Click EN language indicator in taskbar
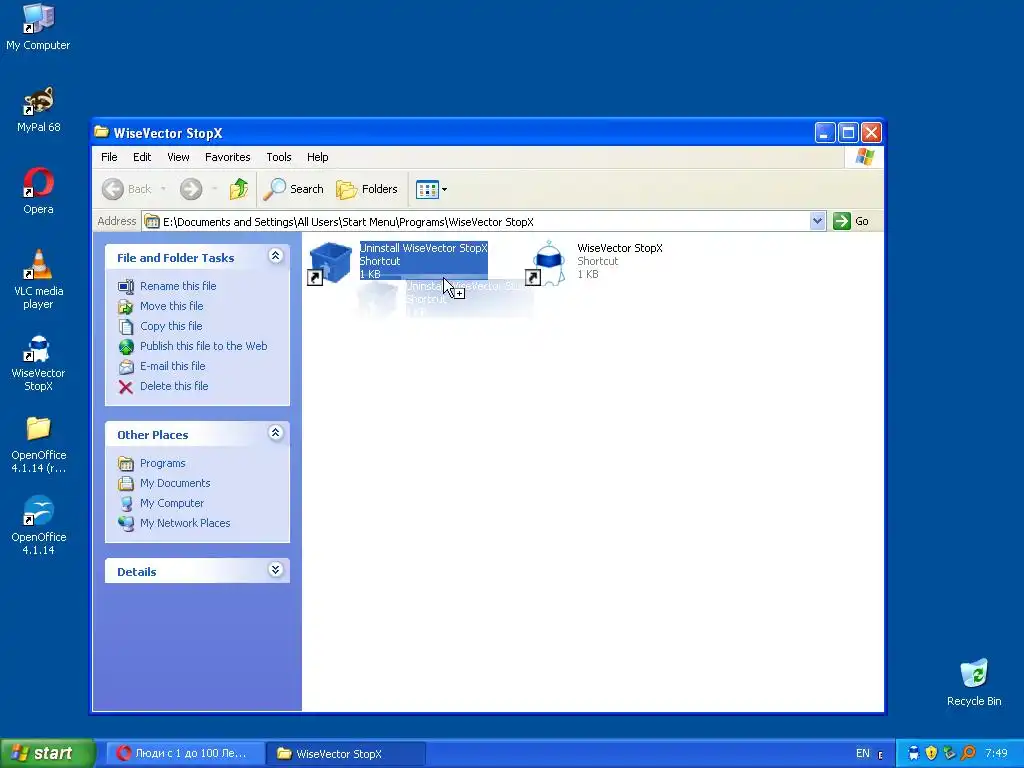 [863, 754]
